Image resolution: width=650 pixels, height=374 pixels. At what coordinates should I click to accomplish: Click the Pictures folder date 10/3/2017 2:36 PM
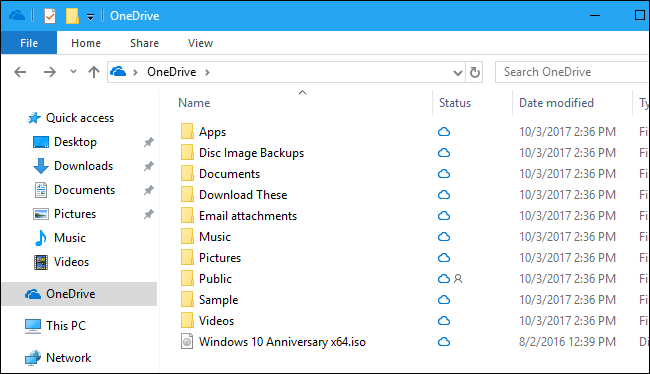[x=568, y=258]
